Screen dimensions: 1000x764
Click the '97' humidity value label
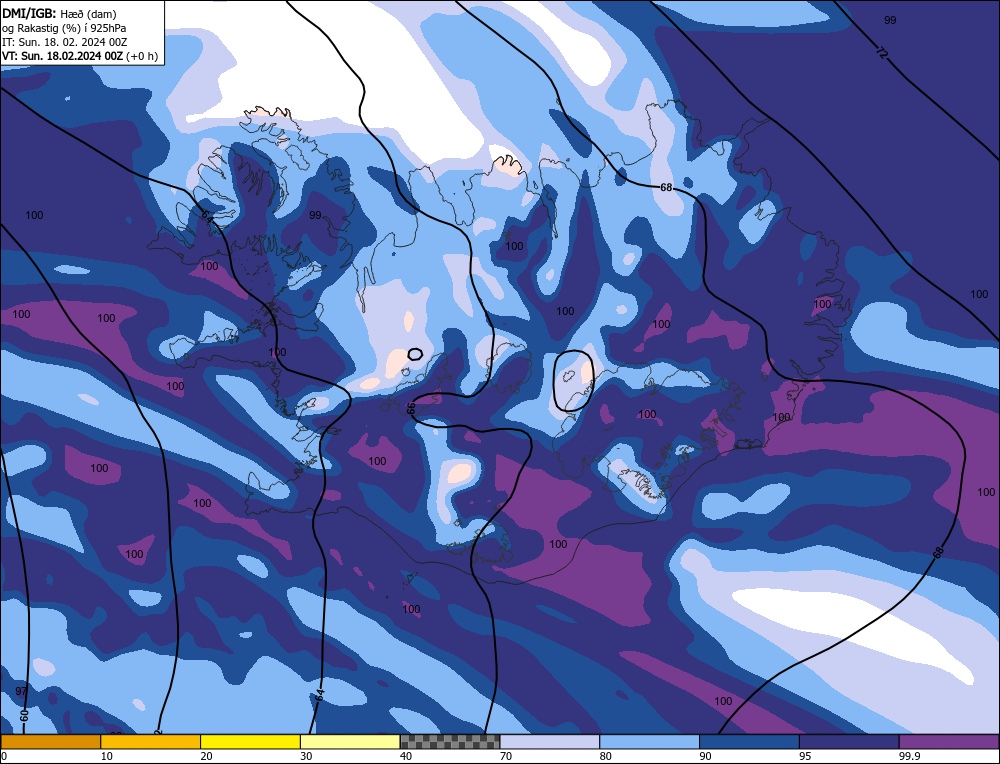(x=21, y=691)
